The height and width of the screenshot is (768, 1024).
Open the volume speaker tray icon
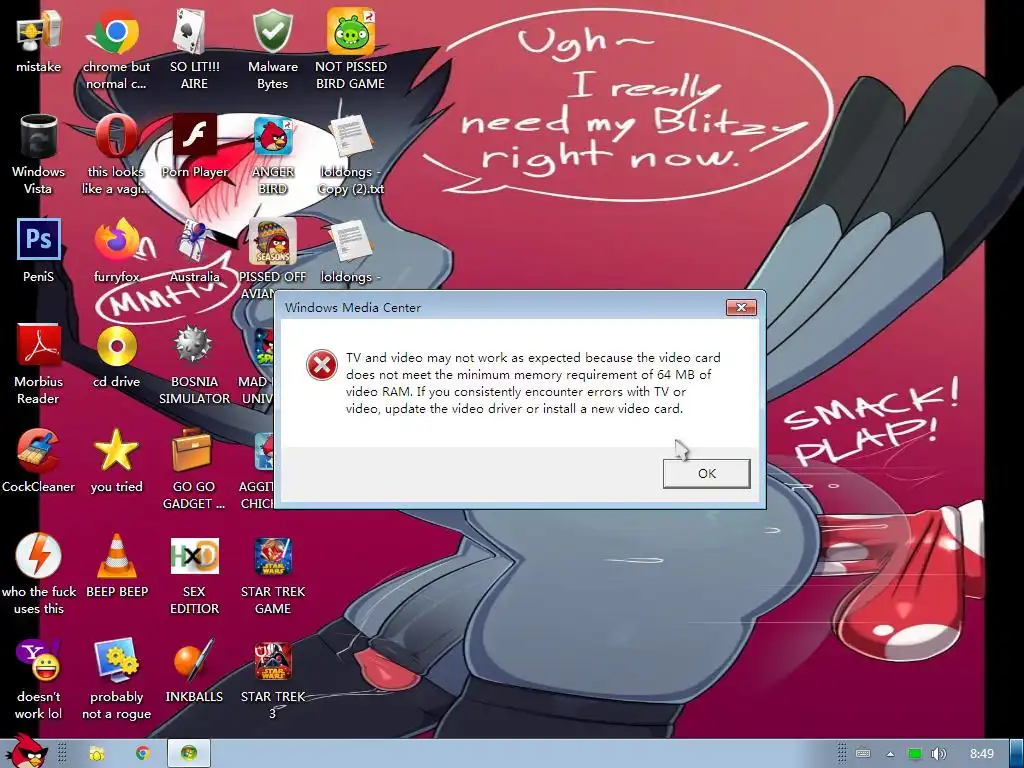click(938, 754)
